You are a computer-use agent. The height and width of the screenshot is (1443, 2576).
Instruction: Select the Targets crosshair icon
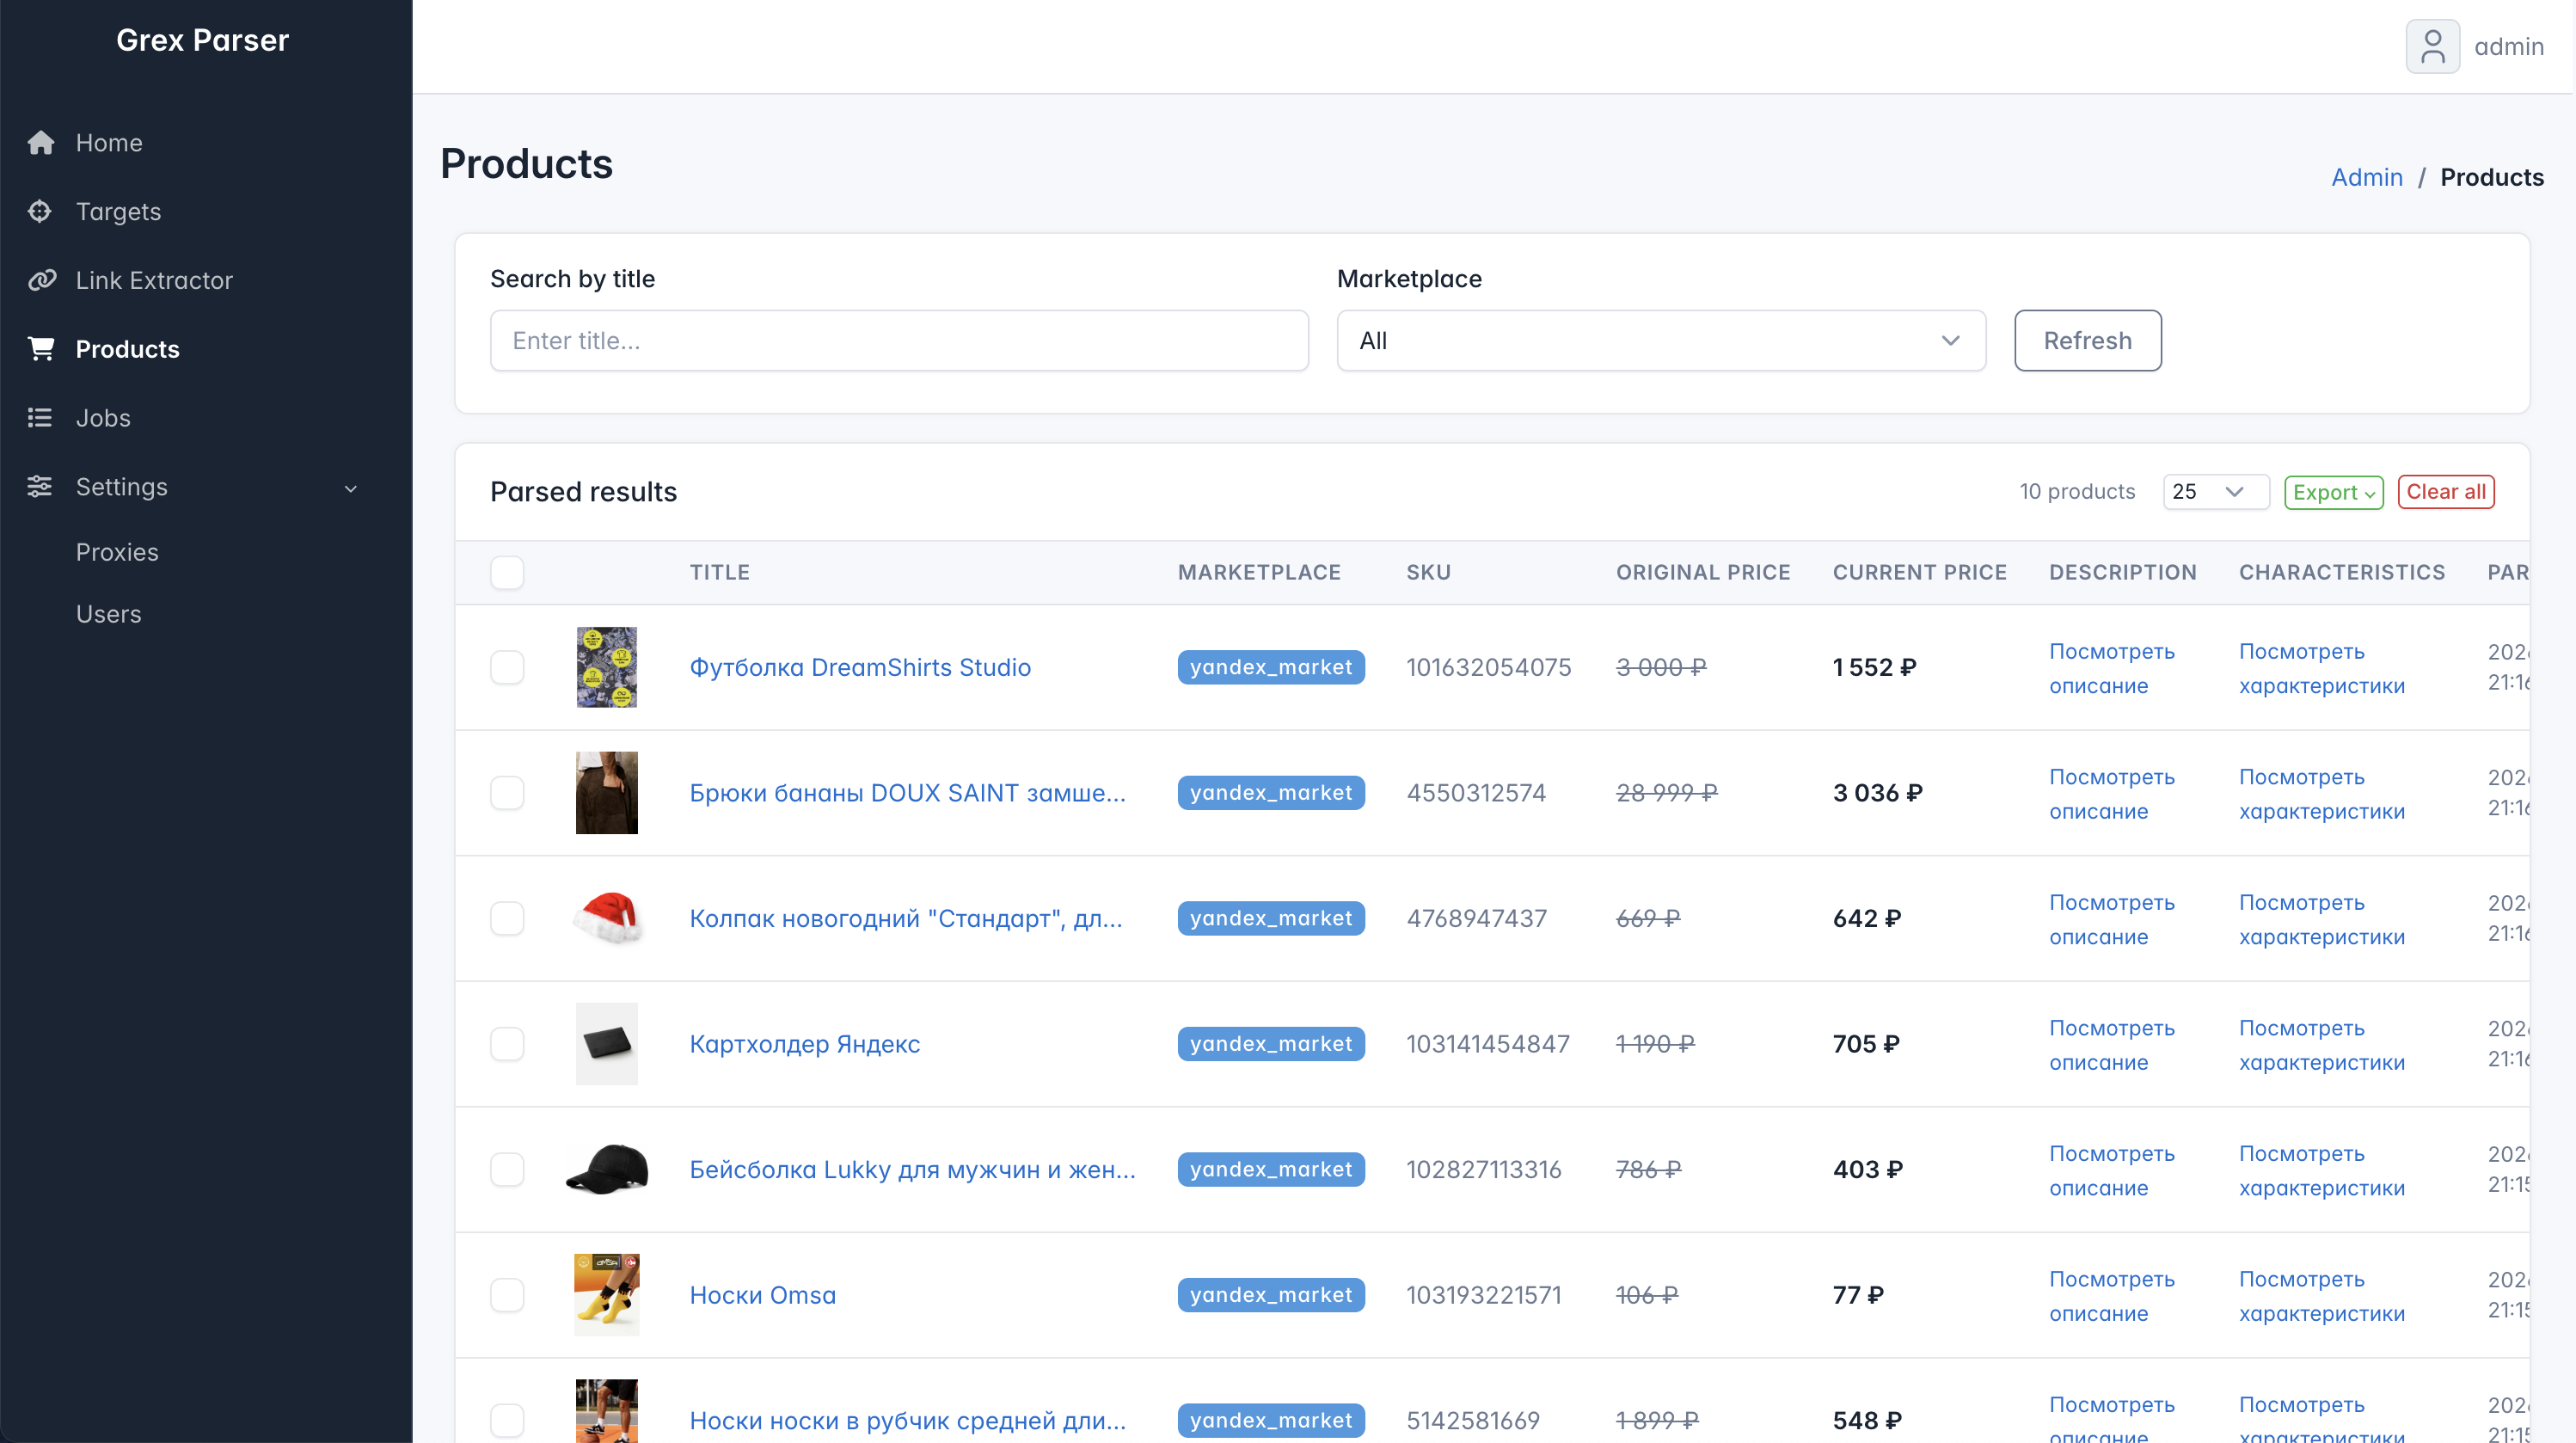pyautogui.click(x=40, y=211)
